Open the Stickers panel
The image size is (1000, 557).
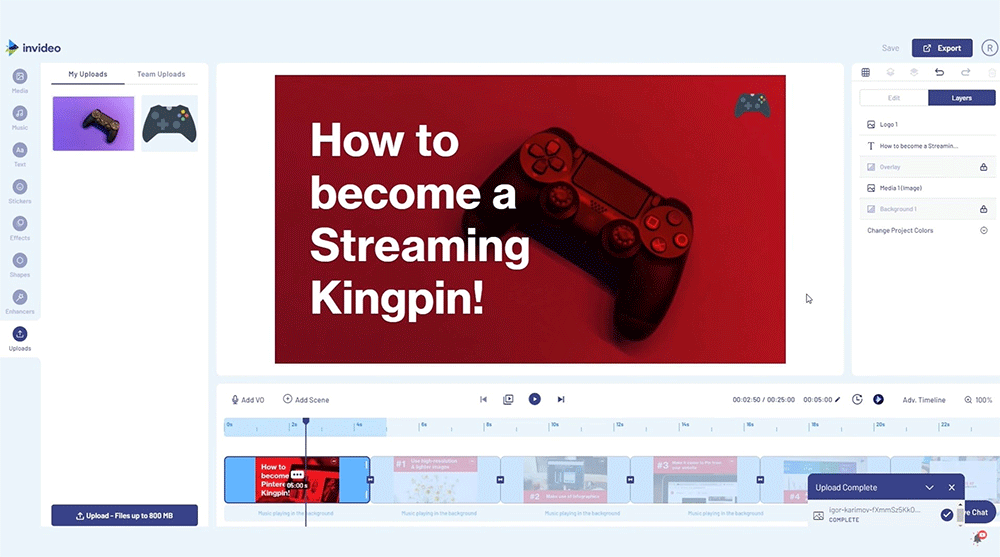pos(20,187)
